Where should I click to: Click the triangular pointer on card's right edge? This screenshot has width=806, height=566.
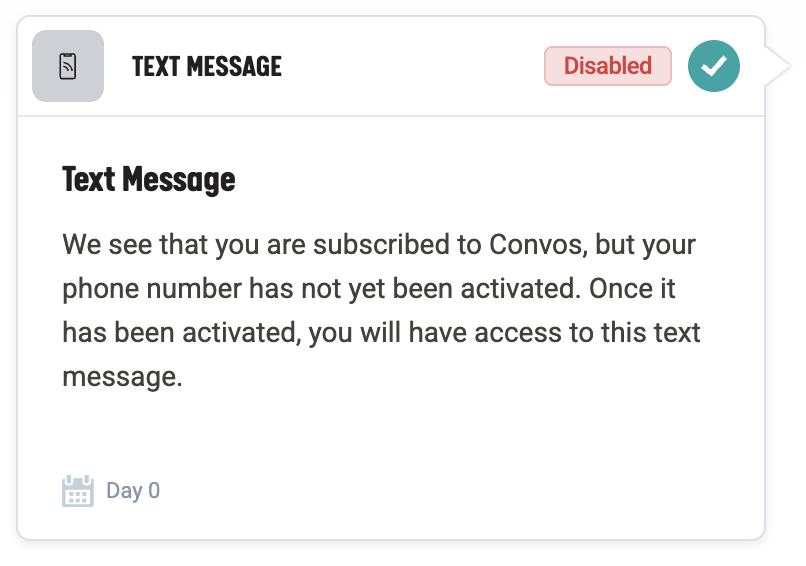(x=778, y=67)
